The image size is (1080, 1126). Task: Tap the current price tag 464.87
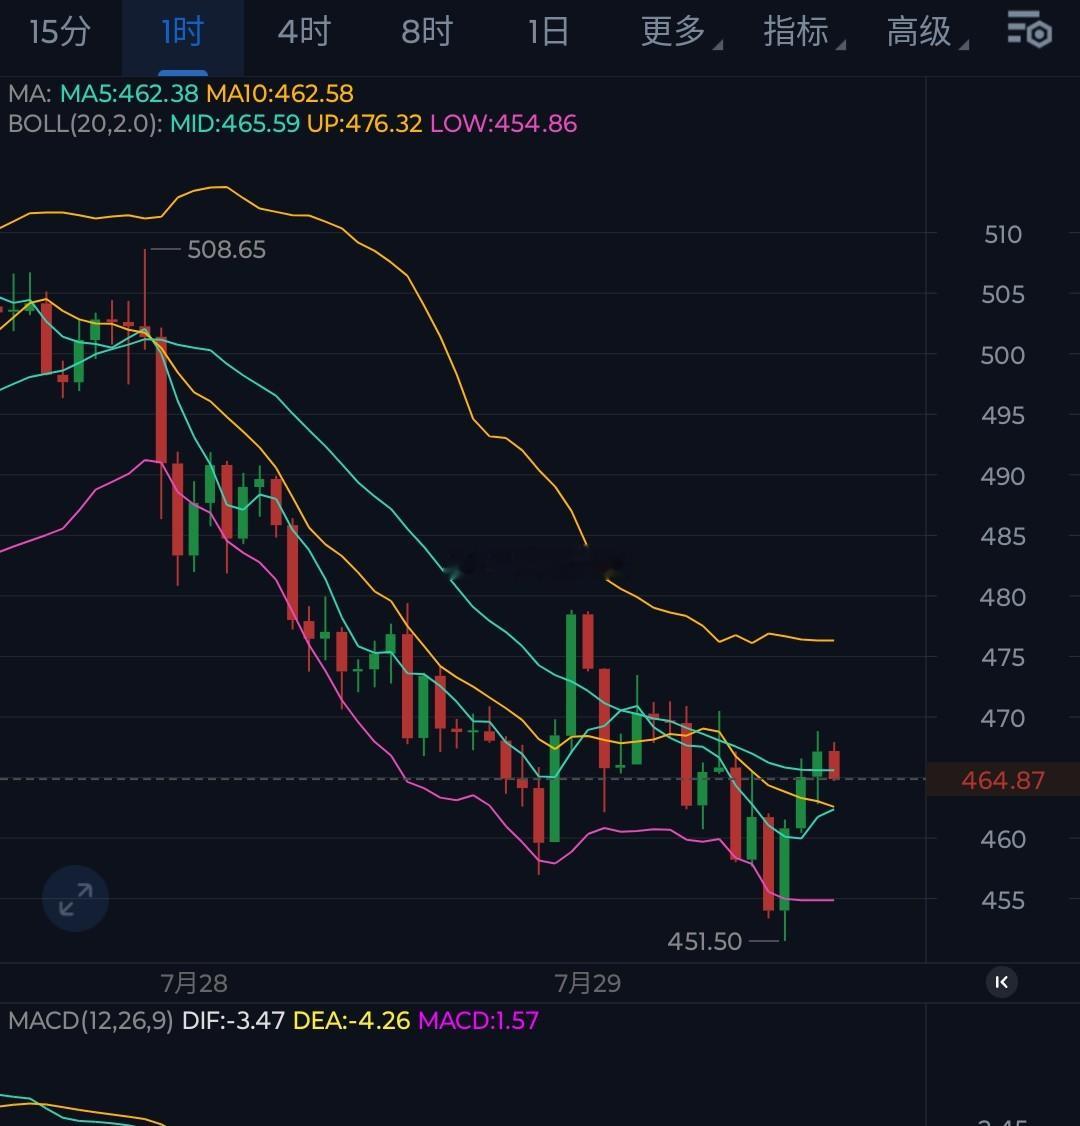1002,780
